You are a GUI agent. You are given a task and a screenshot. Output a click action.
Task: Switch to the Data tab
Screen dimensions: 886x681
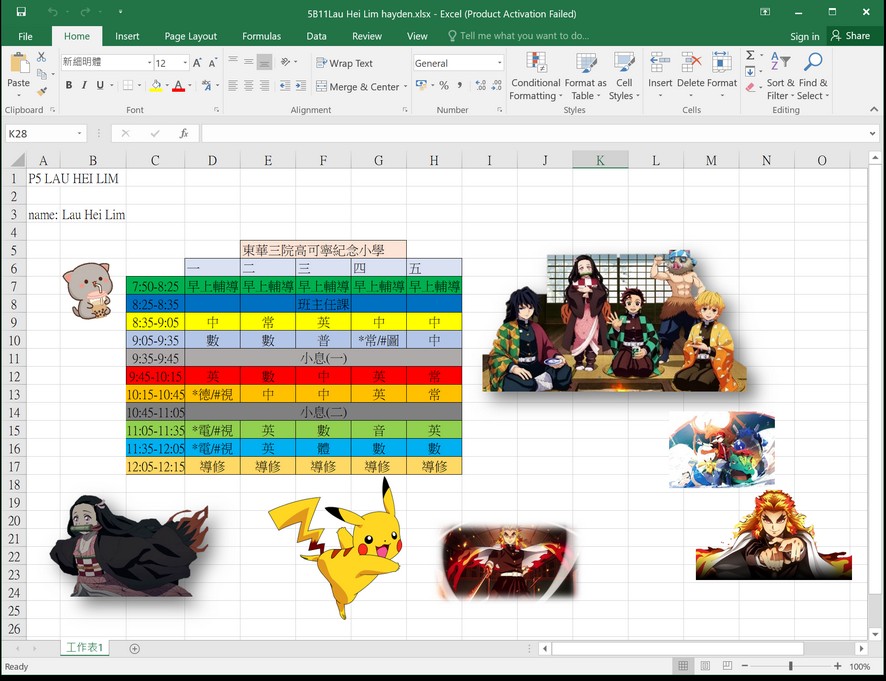(x=316, y=36)
